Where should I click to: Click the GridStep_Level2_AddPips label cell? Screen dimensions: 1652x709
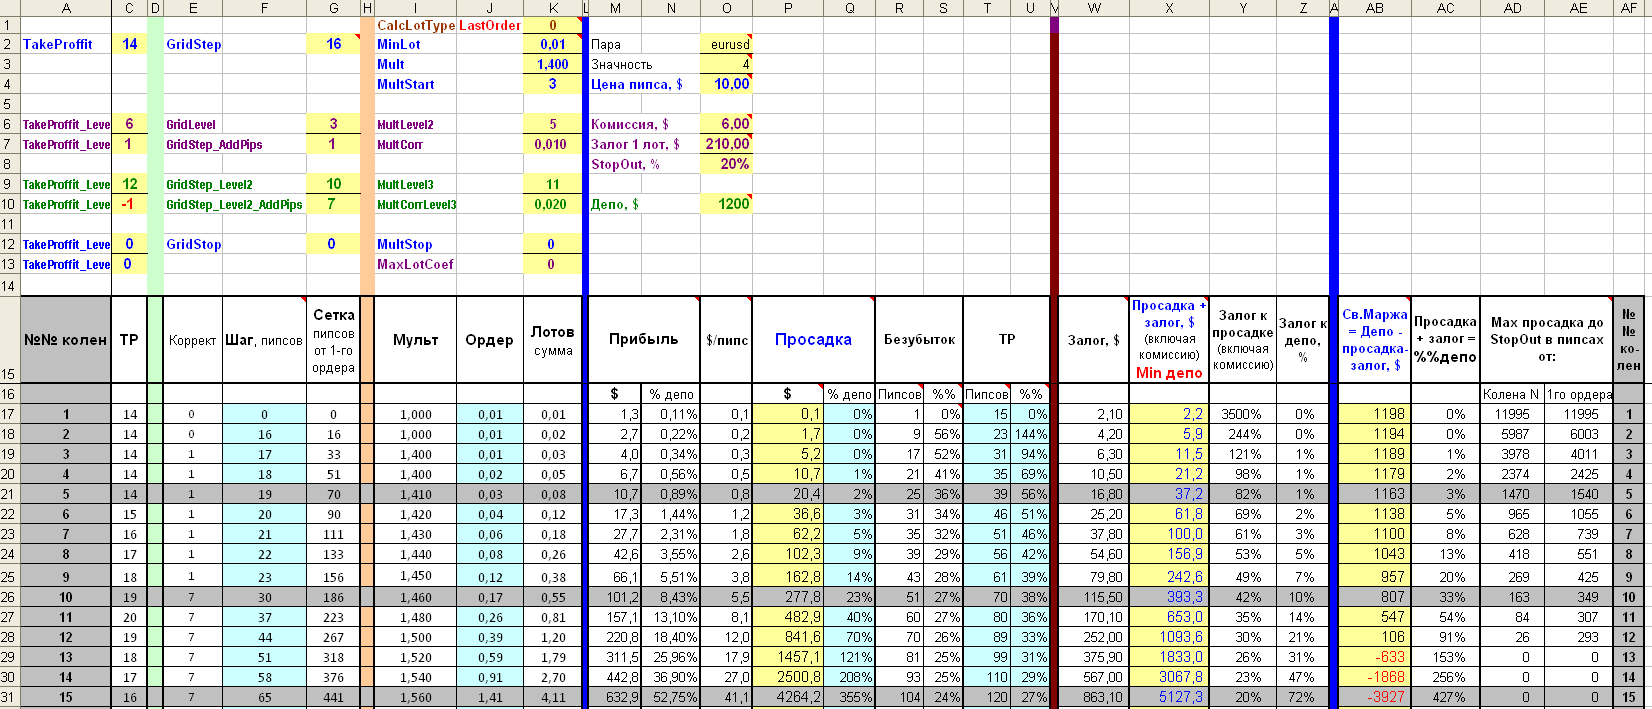point(234,205)
